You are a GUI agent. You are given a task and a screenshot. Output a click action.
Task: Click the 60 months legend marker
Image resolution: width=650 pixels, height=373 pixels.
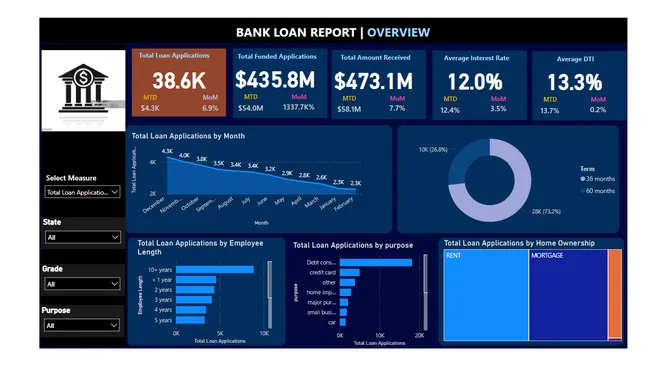pyautogui.click(x=583, y=191)
